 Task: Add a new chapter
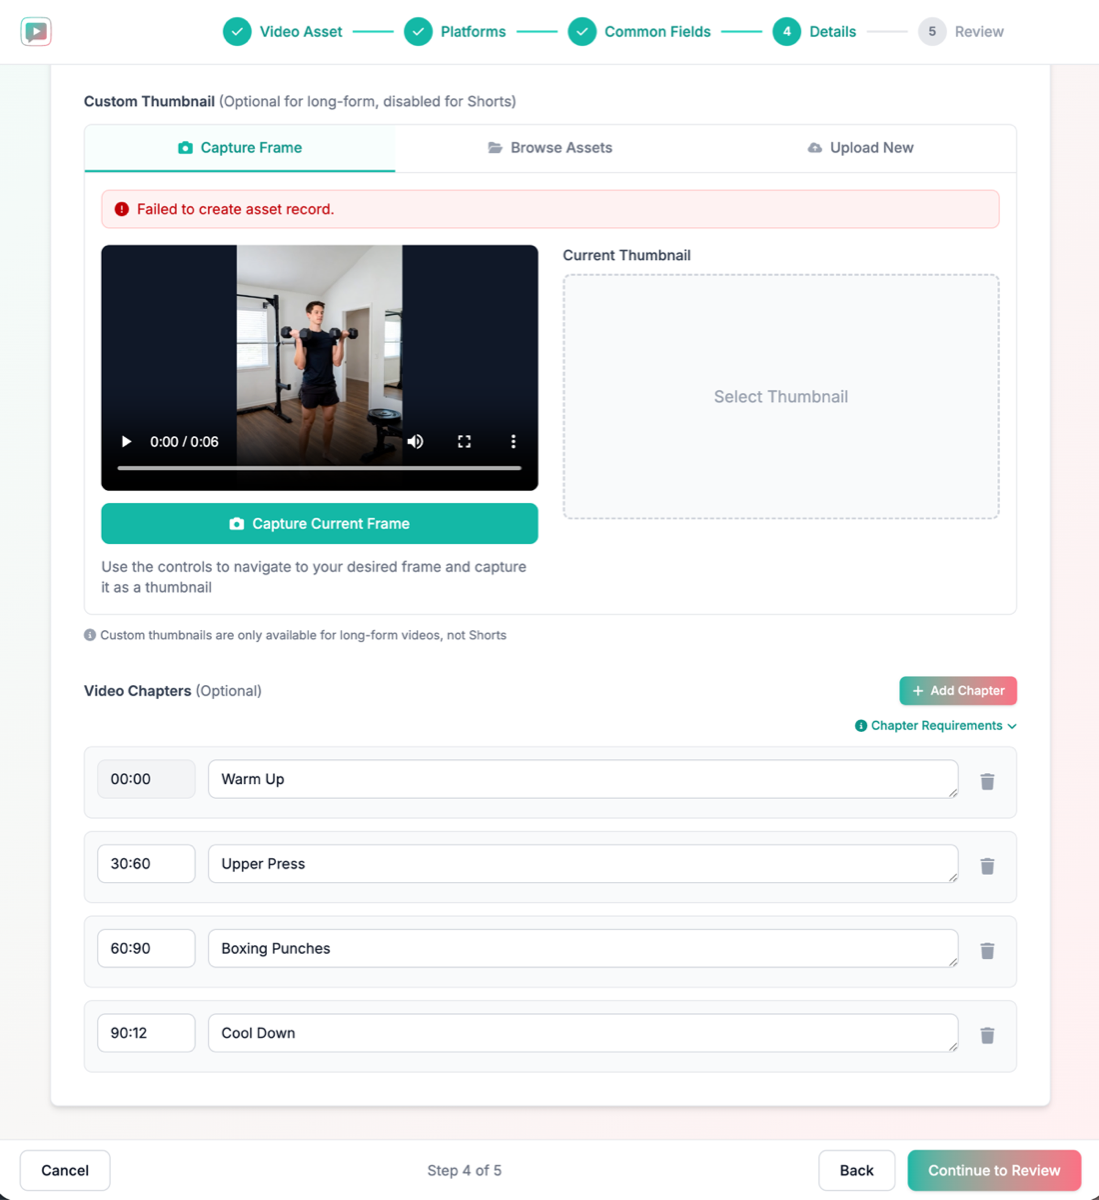(957, 690)
